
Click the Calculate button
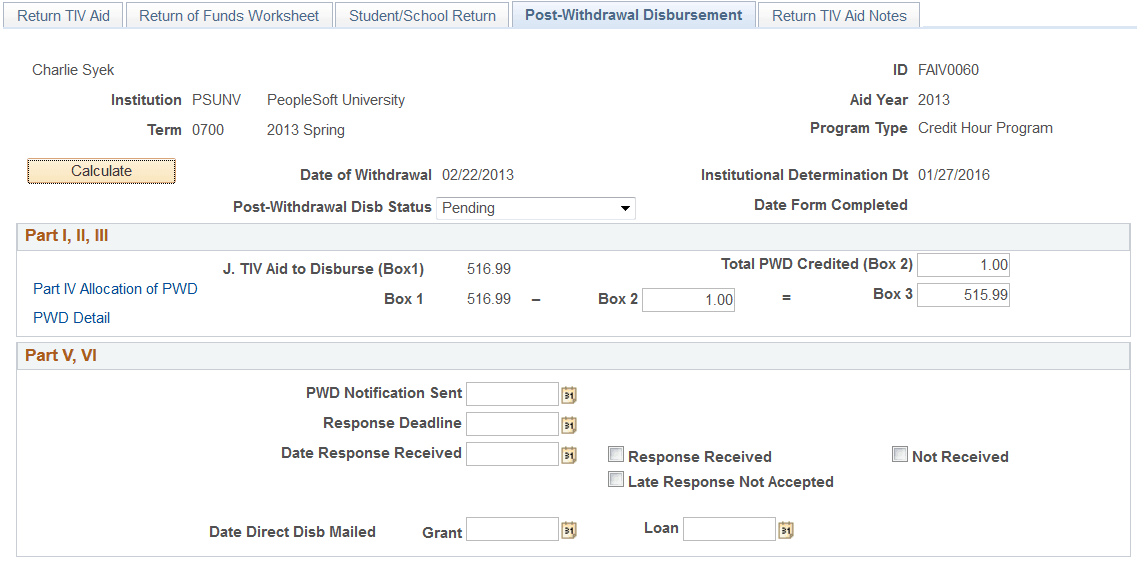(x=102, y=171)
